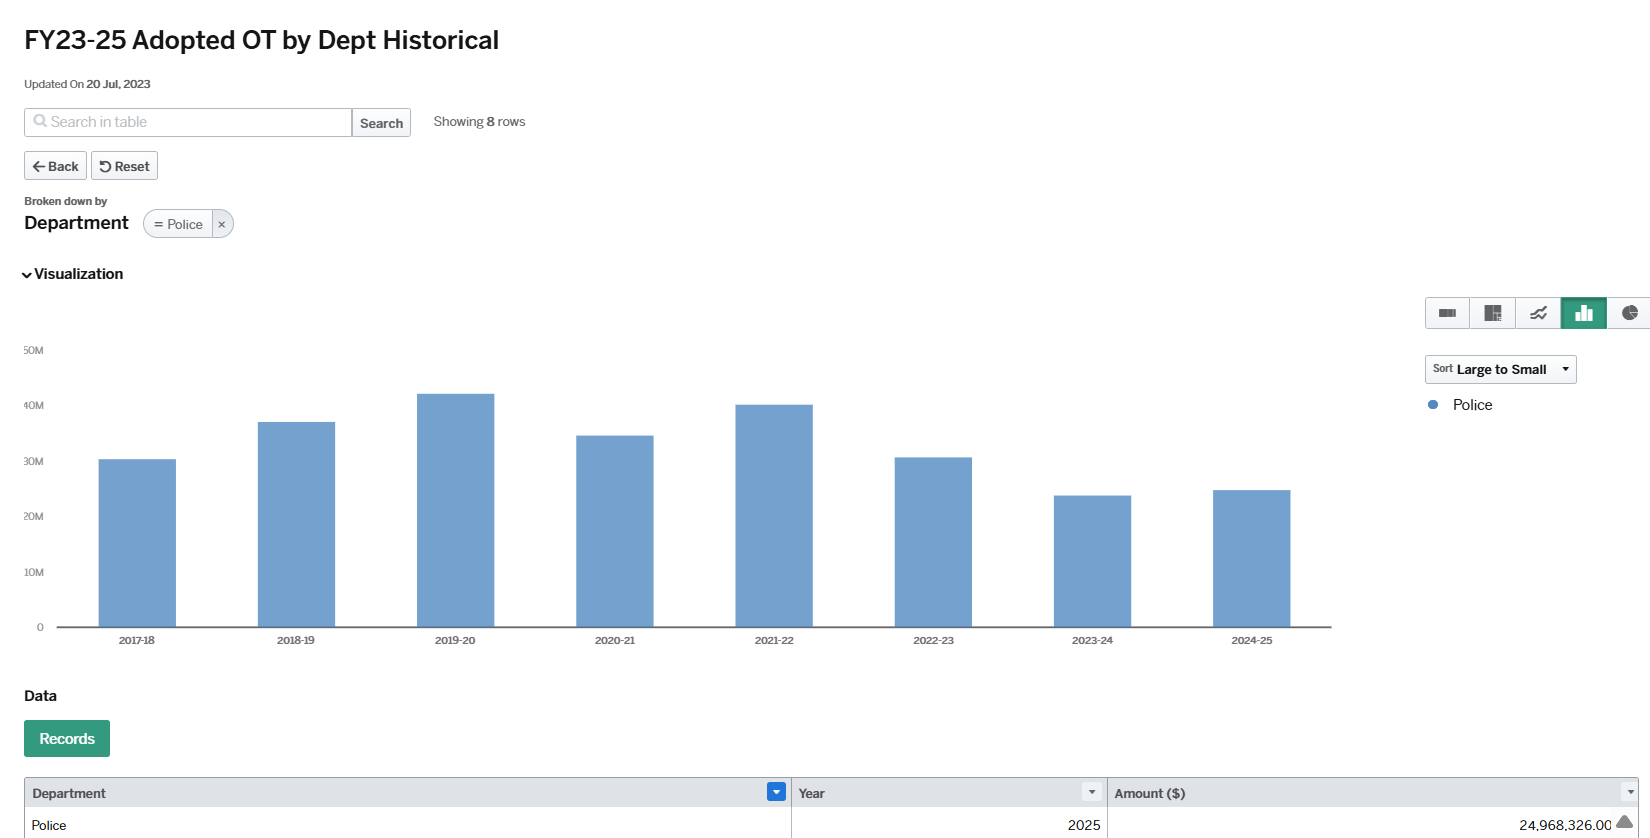Image resolution: width=1650 pixels, height=838 pixels.
Task: Switch to stacked bar chart view
Action: (1447, 313)
